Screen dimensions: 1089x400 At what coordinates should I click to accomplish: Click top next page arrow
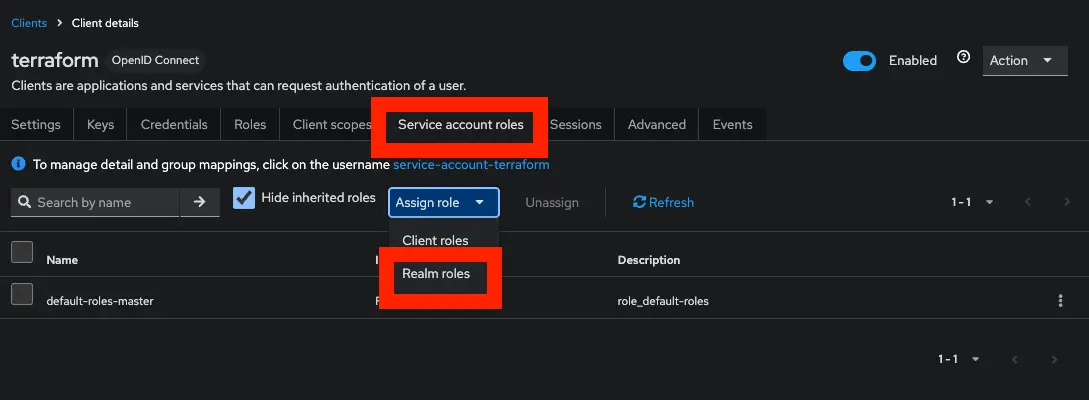click(x=1067, y=202)
